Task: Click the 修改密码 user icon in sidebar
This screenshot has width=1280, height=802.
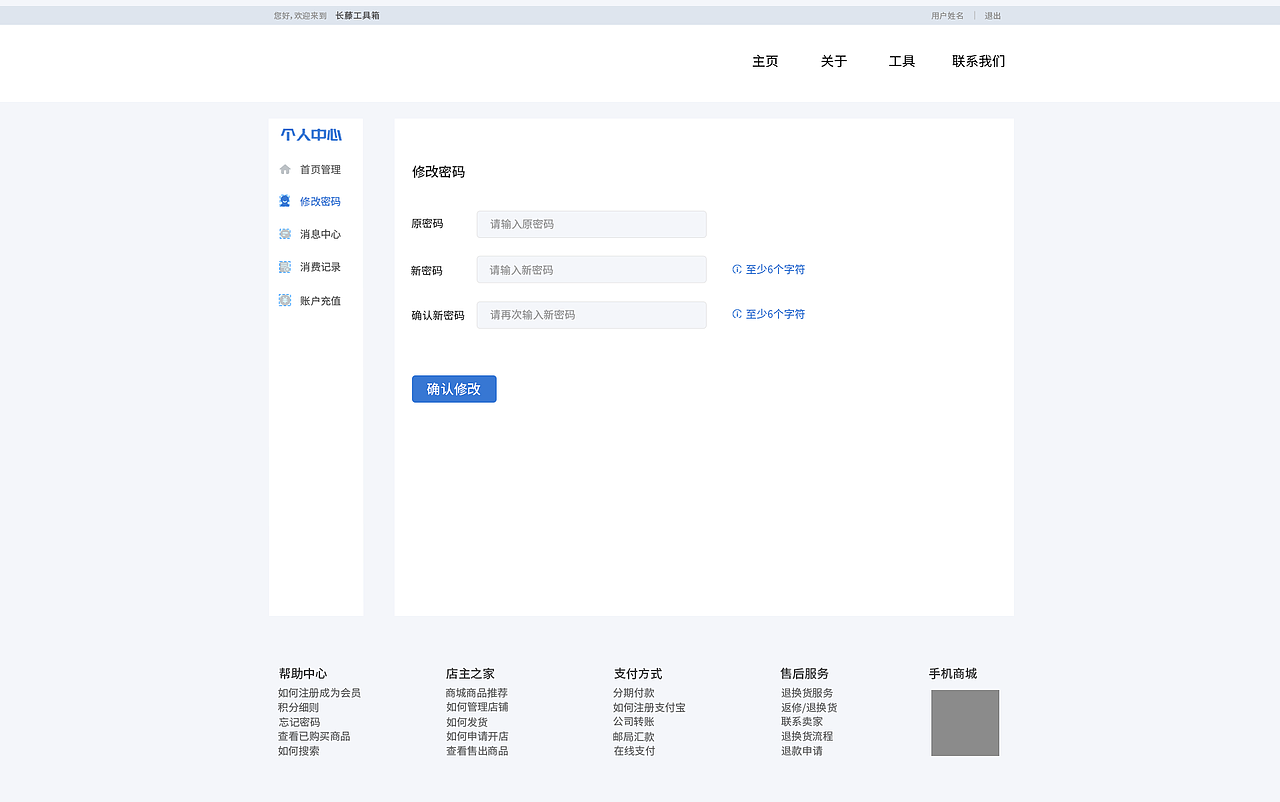Action: [x=285, y=201]
